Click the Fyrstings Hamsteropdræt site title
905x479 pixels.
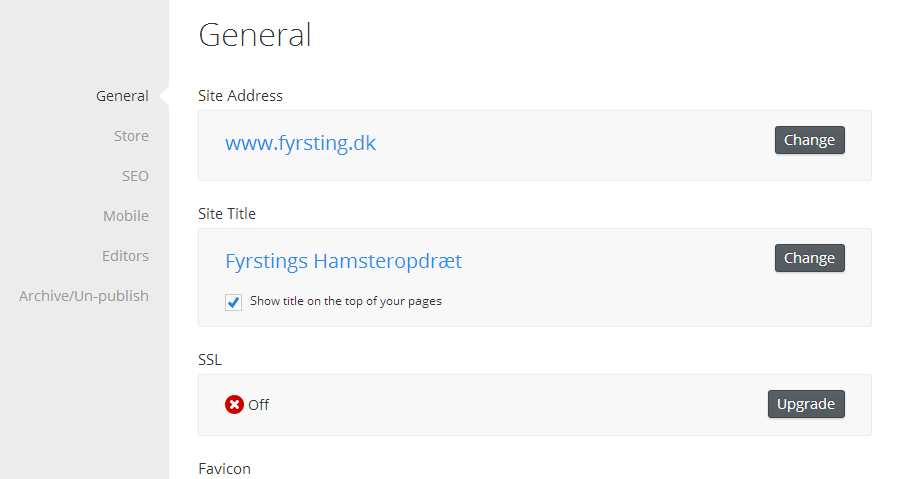click(x=343, y=261)
